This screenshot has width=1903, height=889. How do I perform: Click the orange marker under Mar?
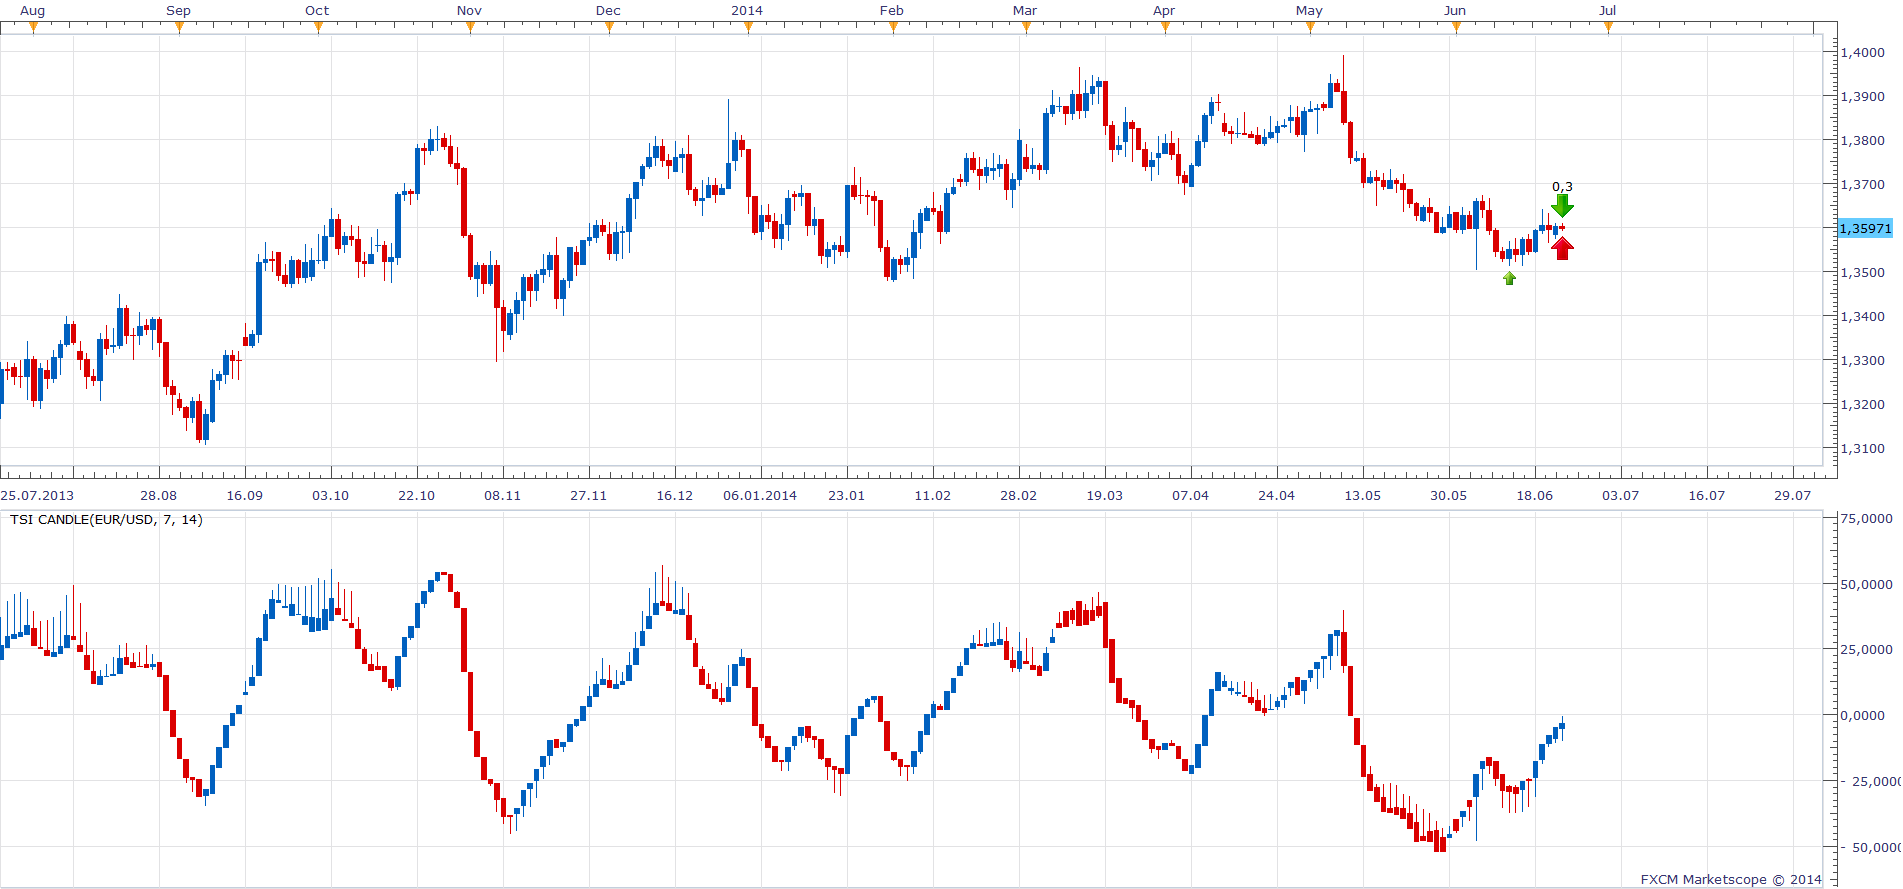click(1026, 27)
